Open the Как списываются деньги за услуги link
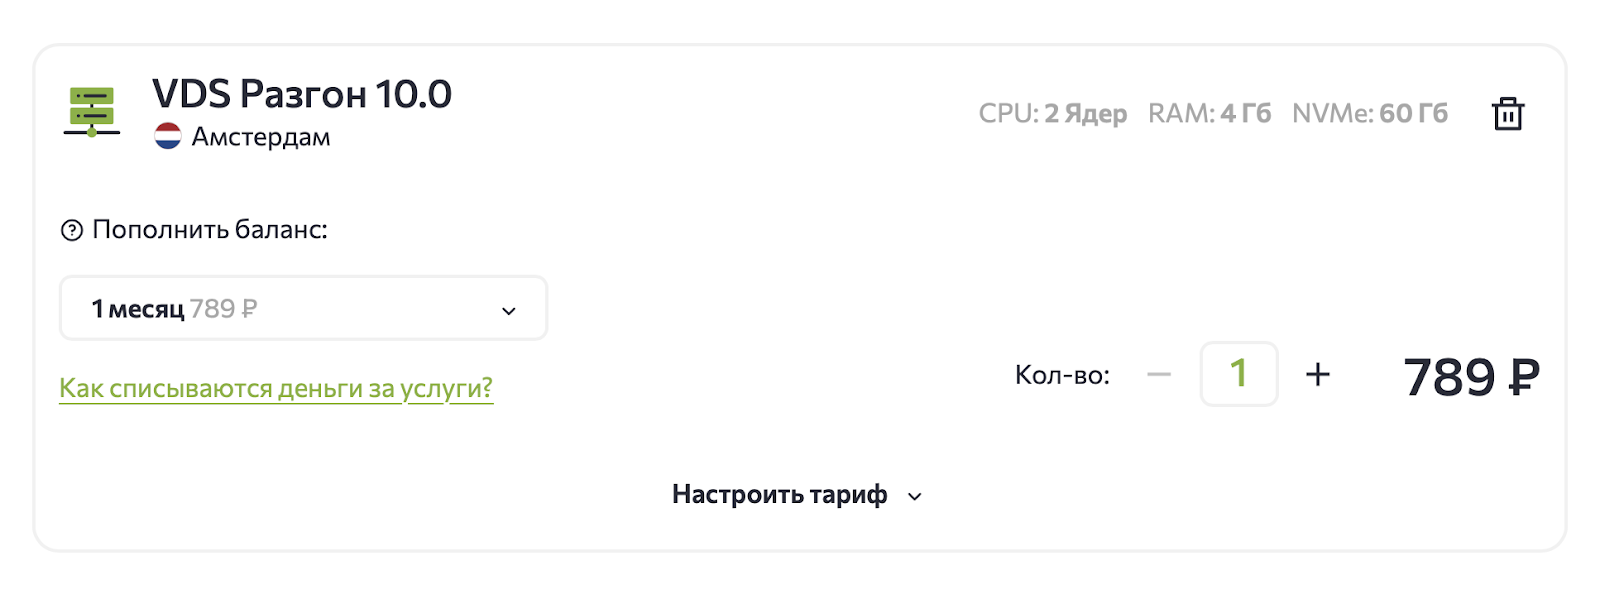Image resolution: width=1600 pixels, height=599 pixels. click(276, 388)
